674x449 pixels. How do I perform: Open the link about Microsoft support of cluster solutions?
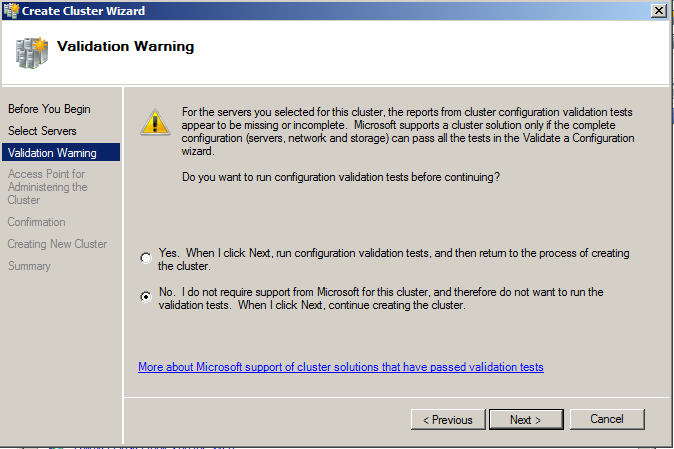click(x=341, y=367)
